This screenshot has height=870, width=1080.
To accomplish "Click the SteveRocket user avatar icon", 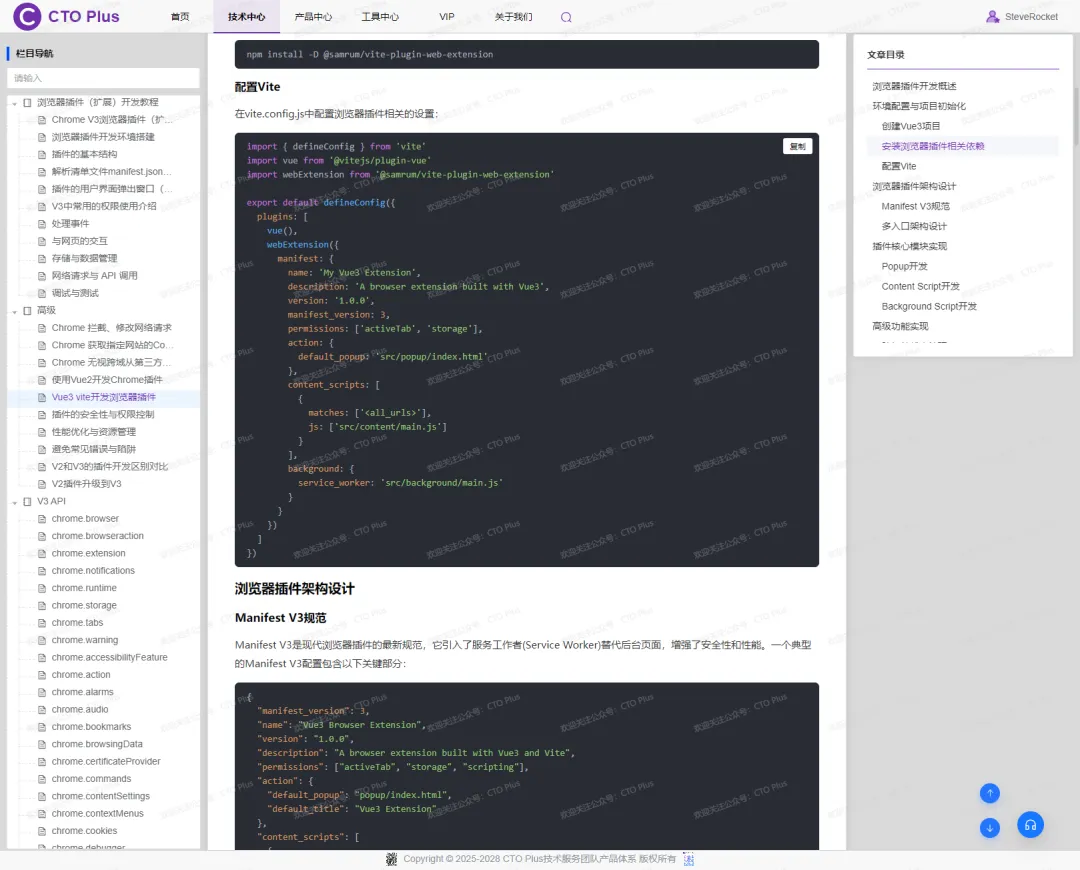I will (993, 17).
